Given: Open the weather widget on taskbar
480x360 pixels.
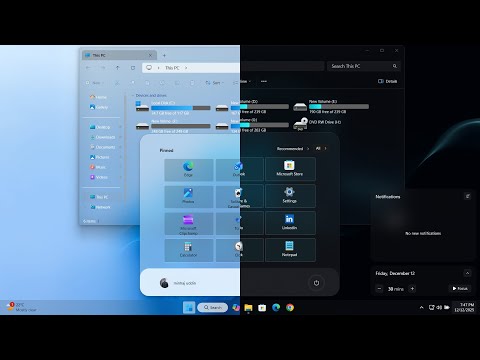Looking at the screenshot, I should point(22,307).
